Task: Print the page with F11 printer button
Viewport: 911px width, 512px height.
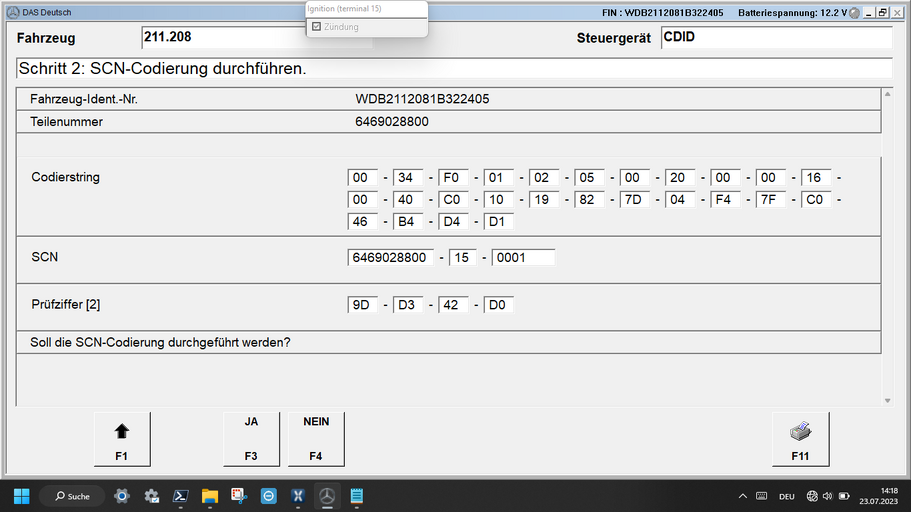Action: (800, 439)
